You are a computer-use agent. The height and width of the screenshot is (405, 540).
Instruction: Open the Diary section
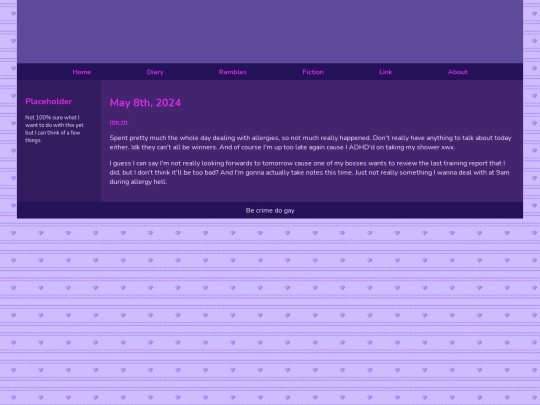pyautogui.click(x=155, y=72)
